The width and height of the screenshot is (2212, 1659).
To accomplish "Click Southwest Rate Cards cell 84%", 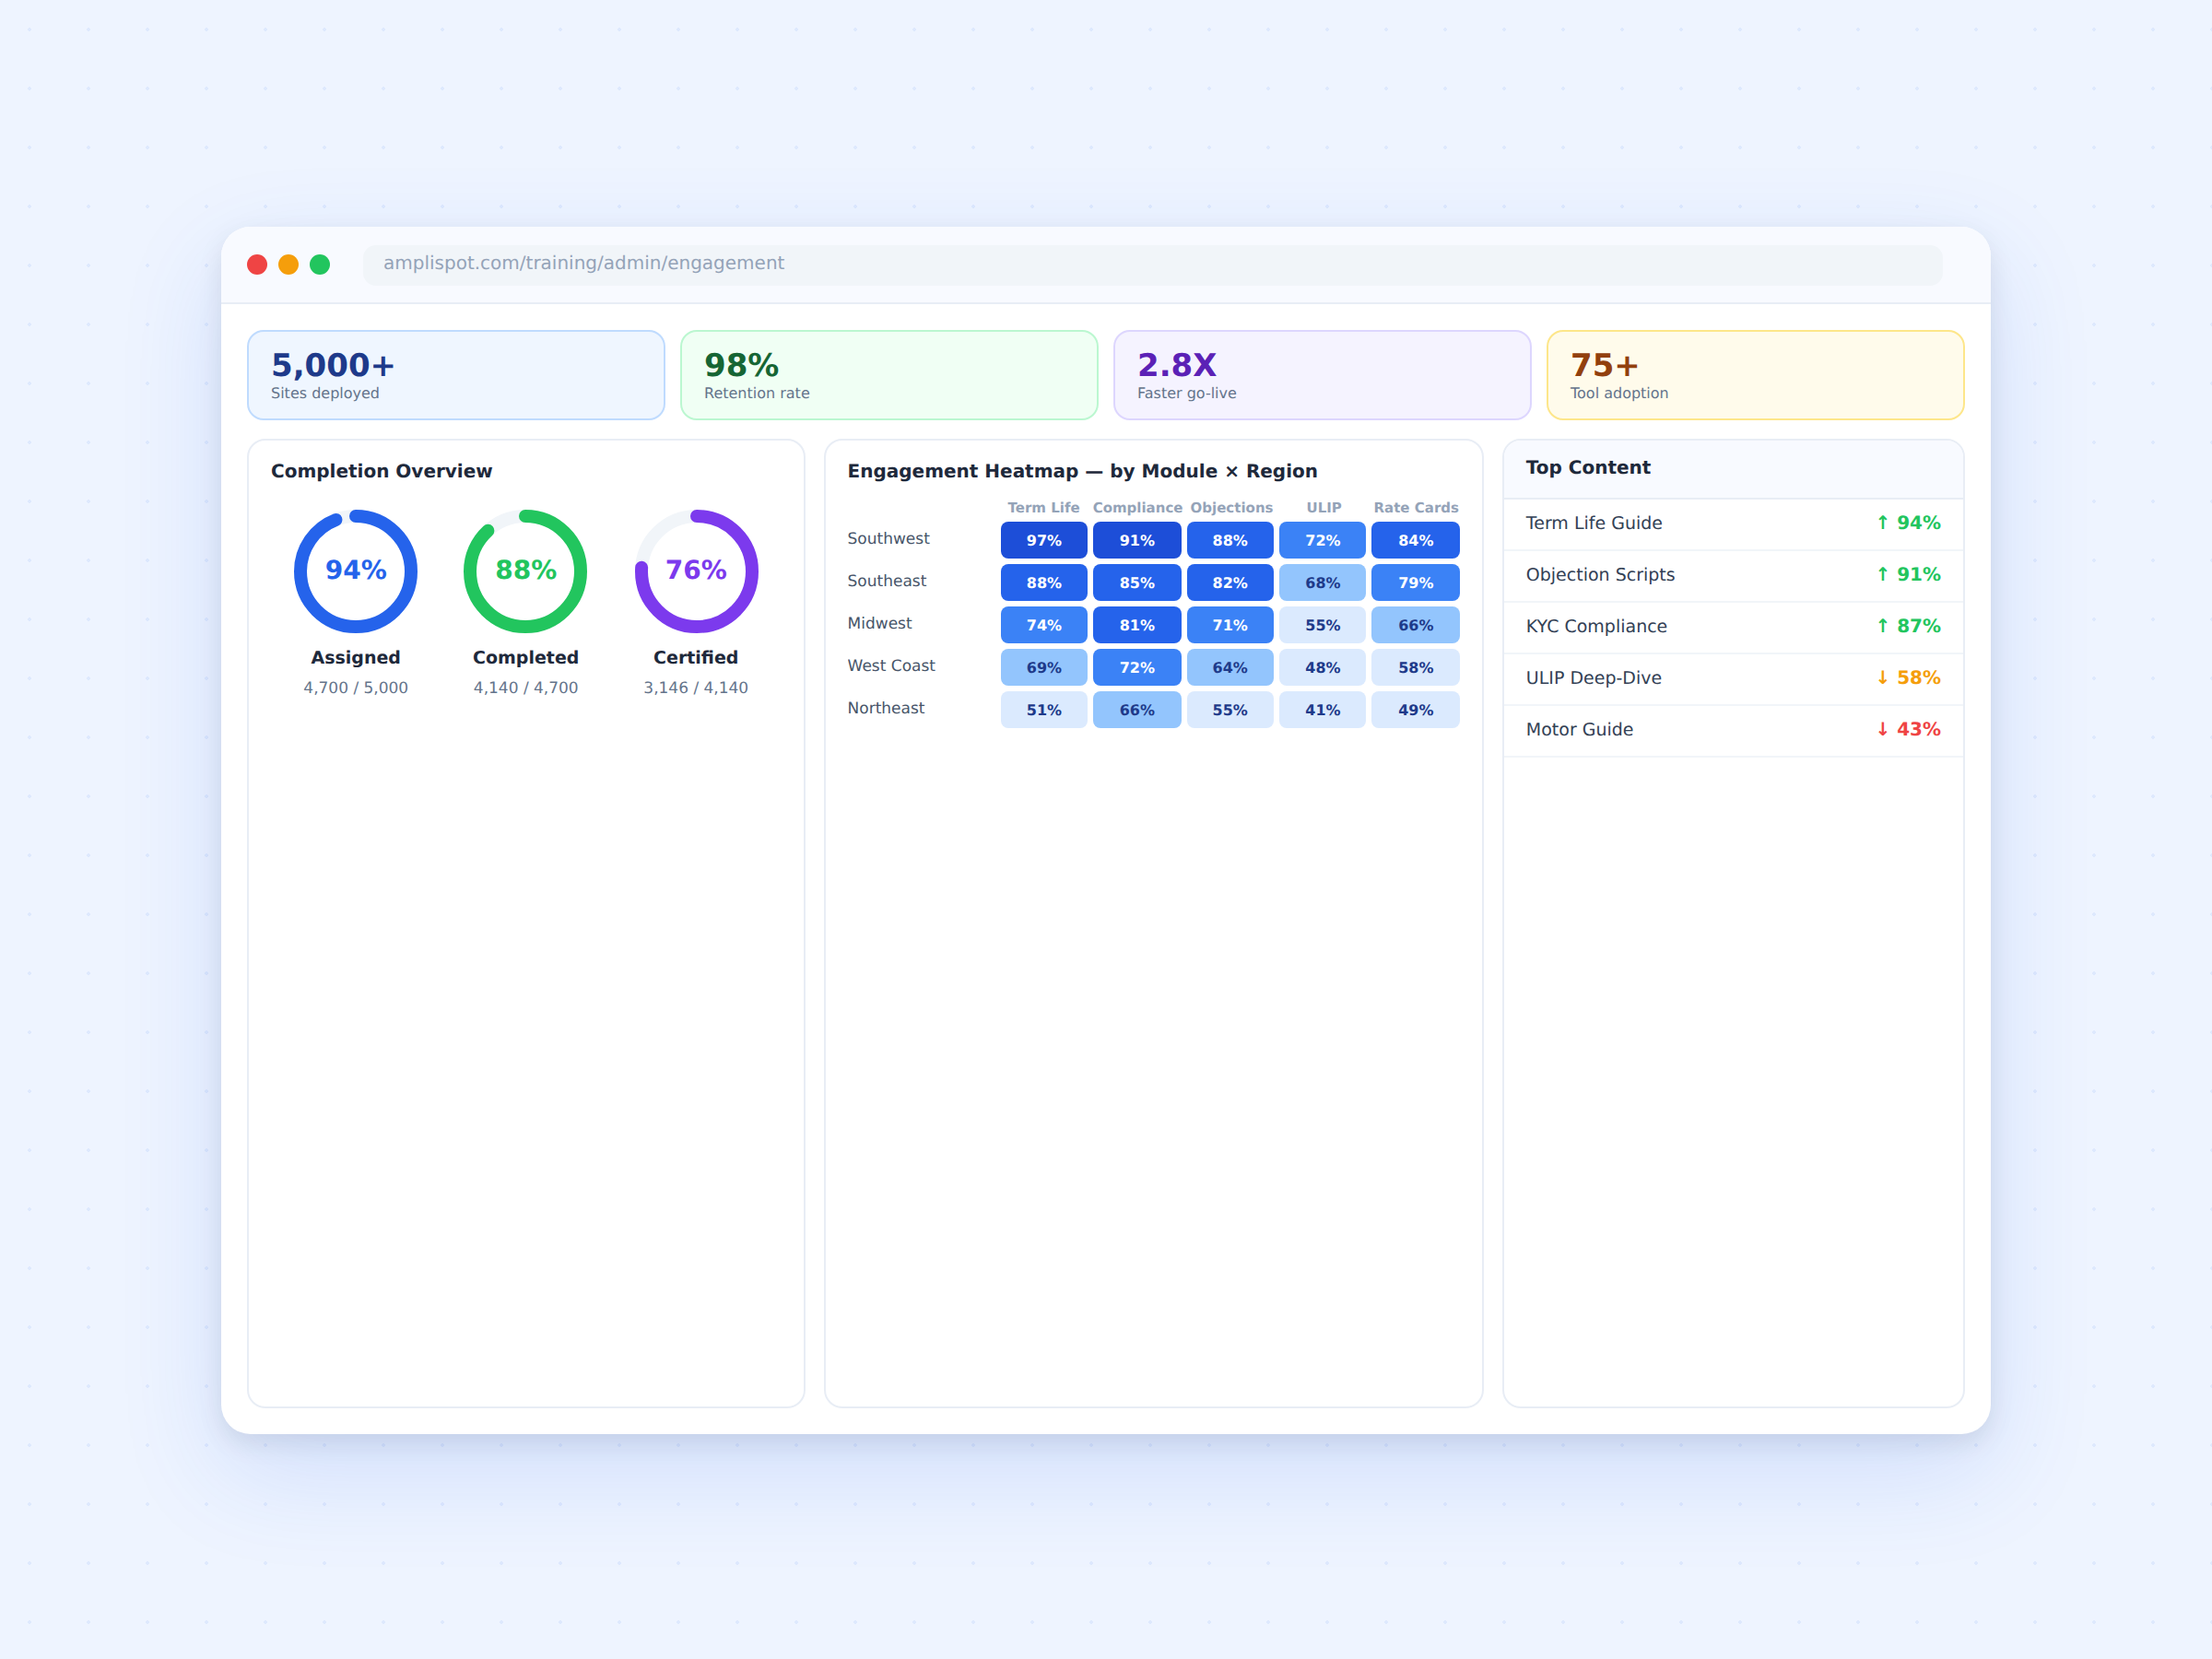I will 1416,540.
